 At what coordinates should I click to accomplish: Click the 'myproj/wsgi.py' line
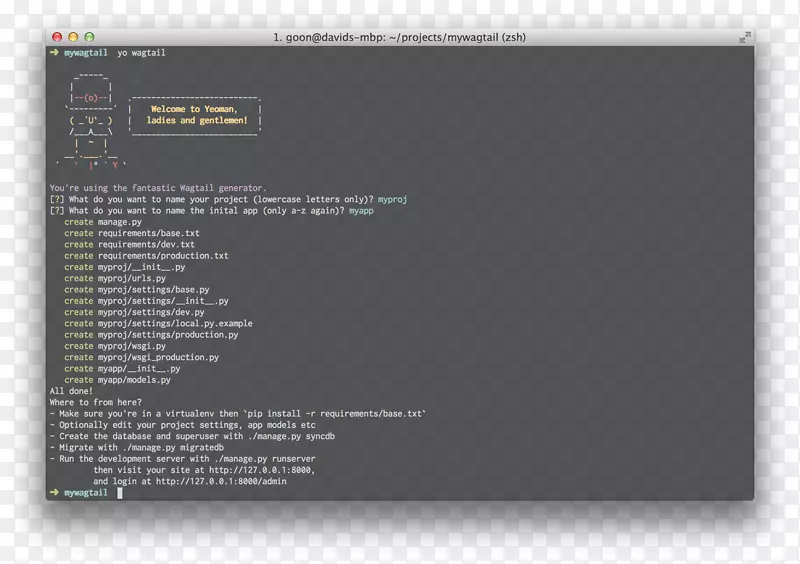[x=115, y=346]
